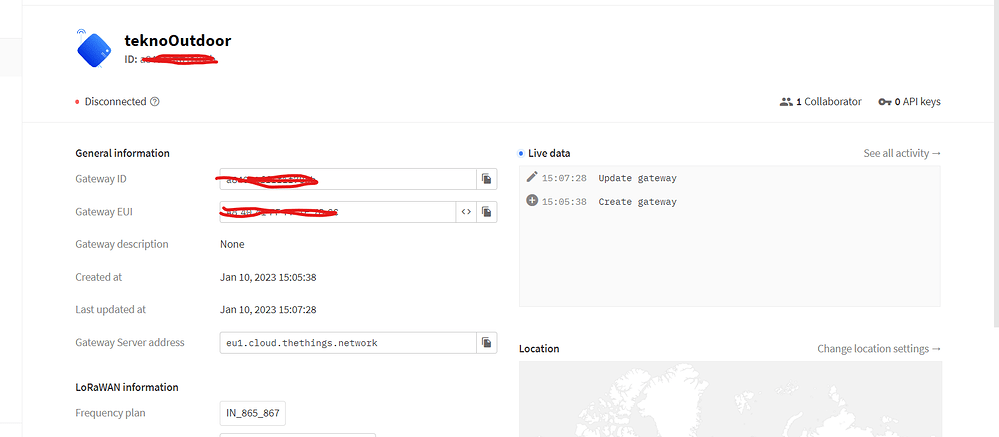Click the IN_865_867 frequency plan tag
This screenshot has height=437, width=999.
pyautogui.click(x=253, y=413)
